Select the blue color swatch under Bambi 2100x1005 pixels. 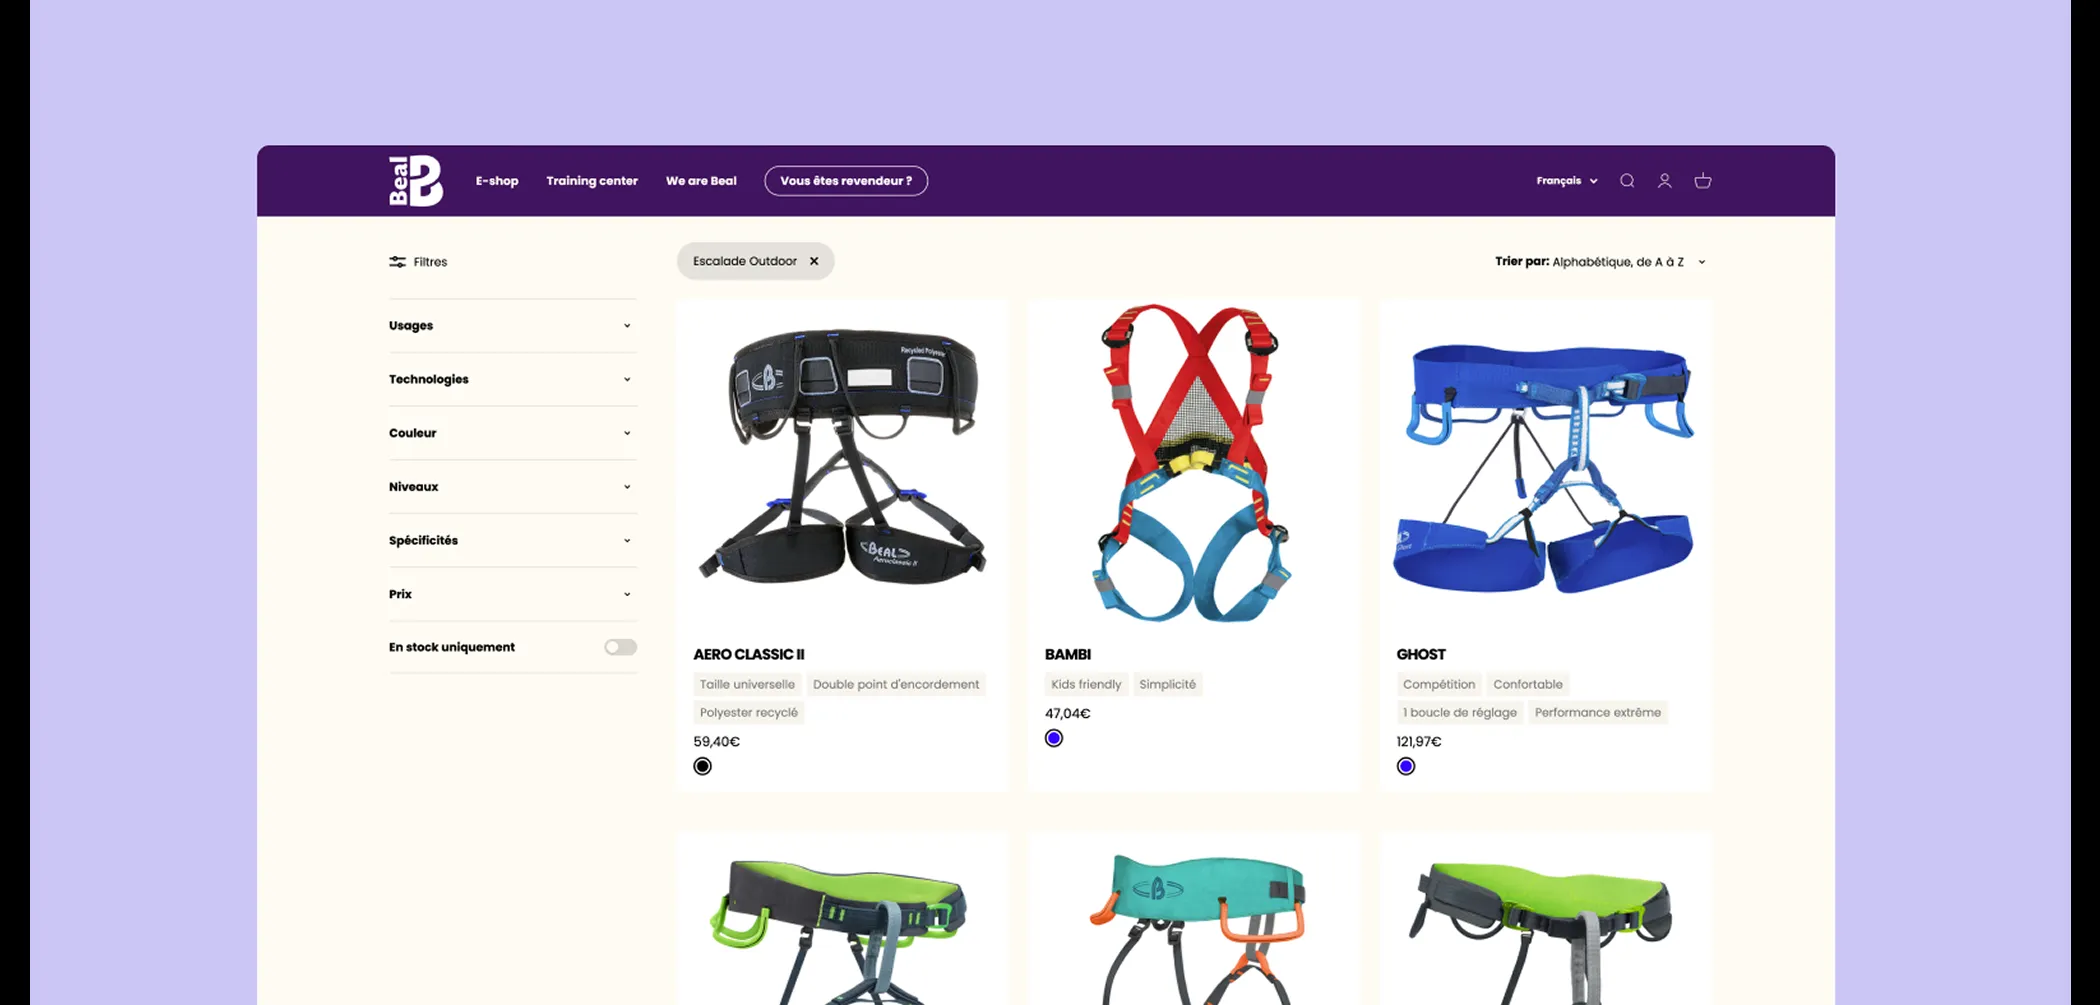1054,738
